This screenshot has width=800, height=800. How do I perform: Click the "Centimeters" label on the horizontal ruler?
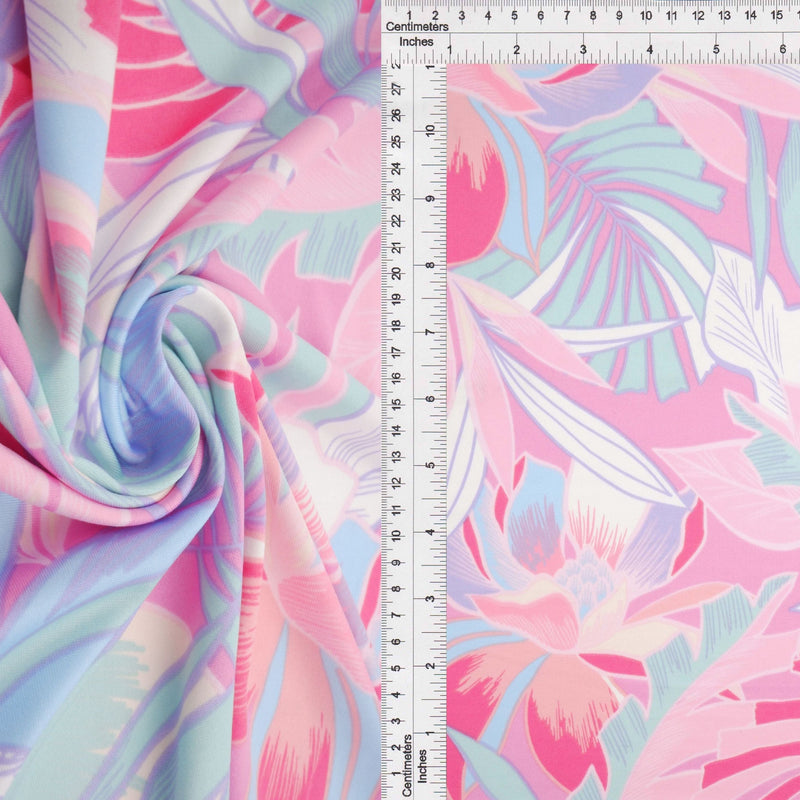click(x=417, y=27)
